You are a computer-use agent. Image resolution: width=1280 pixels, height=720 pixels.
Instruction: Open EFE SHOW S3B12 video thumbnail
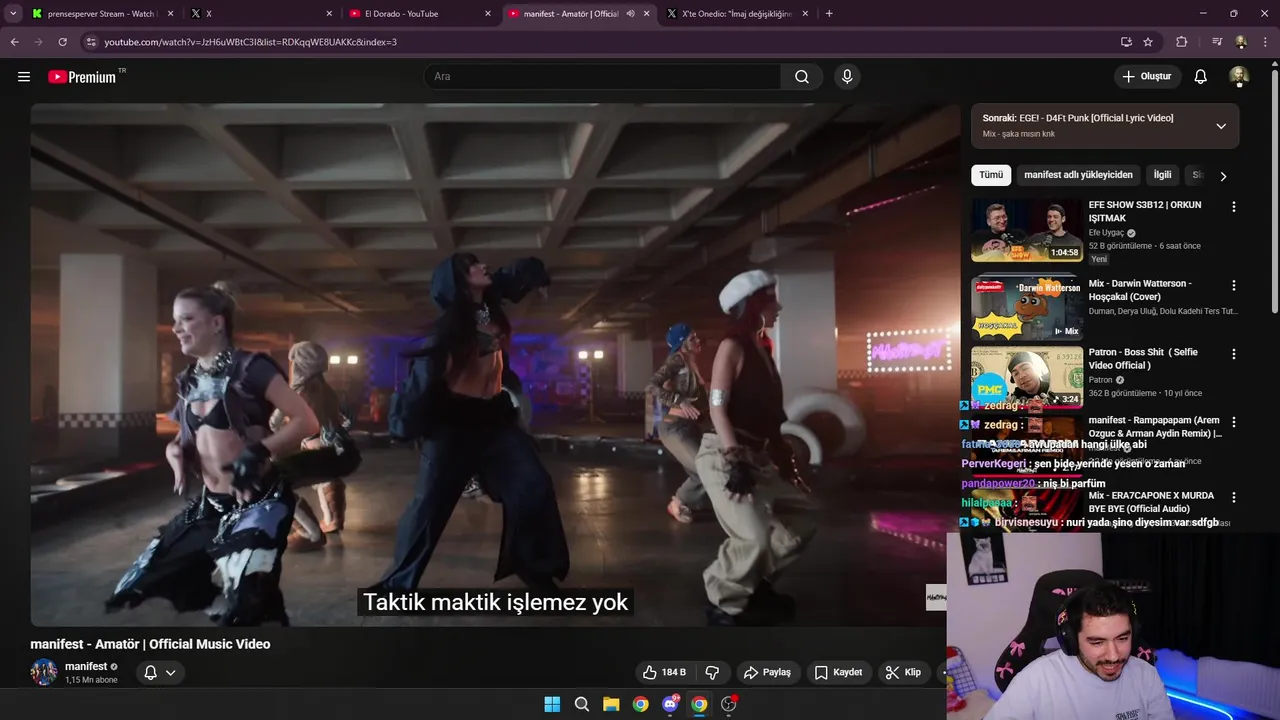tap(1027, 230)
